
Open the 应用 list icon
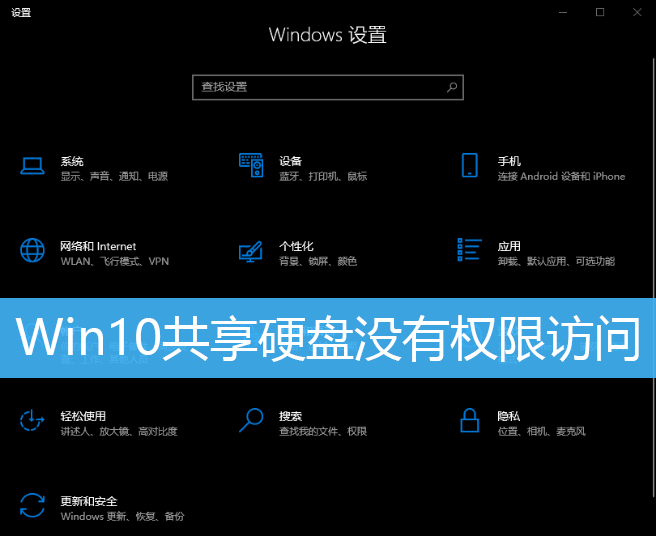[x=469, y=249]
